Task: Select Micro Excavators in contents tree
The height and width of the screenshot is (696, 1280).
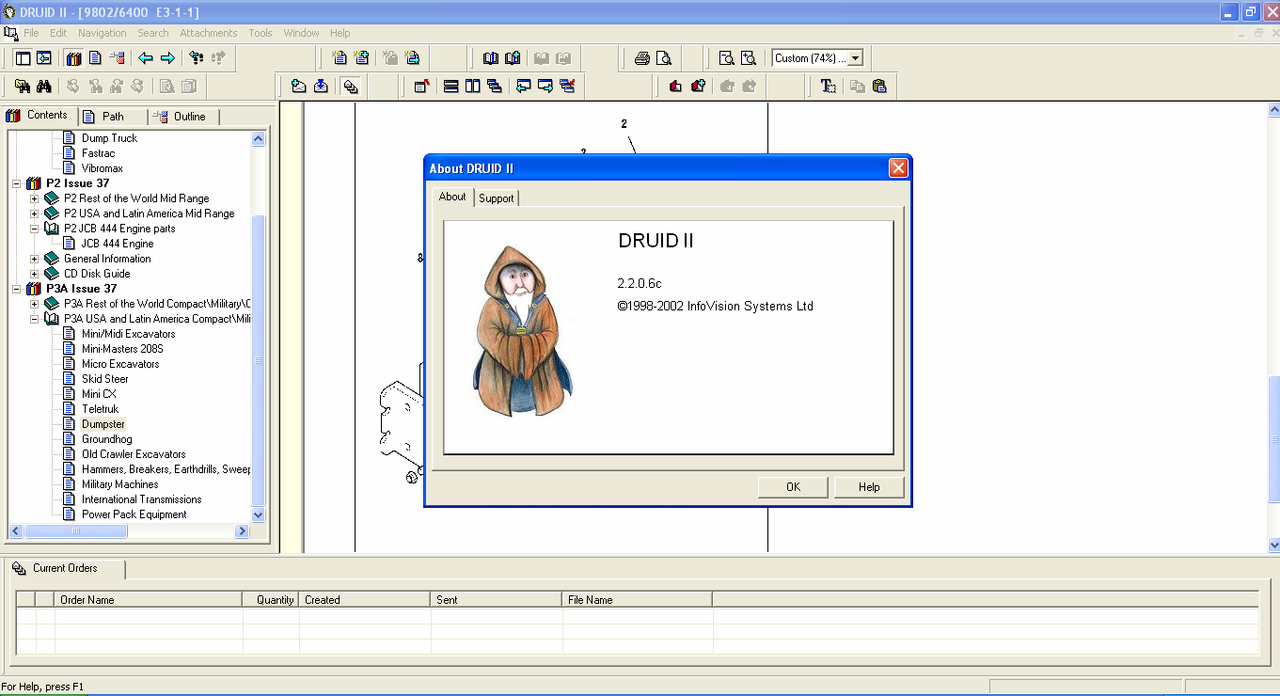Action: click(120, 364)
